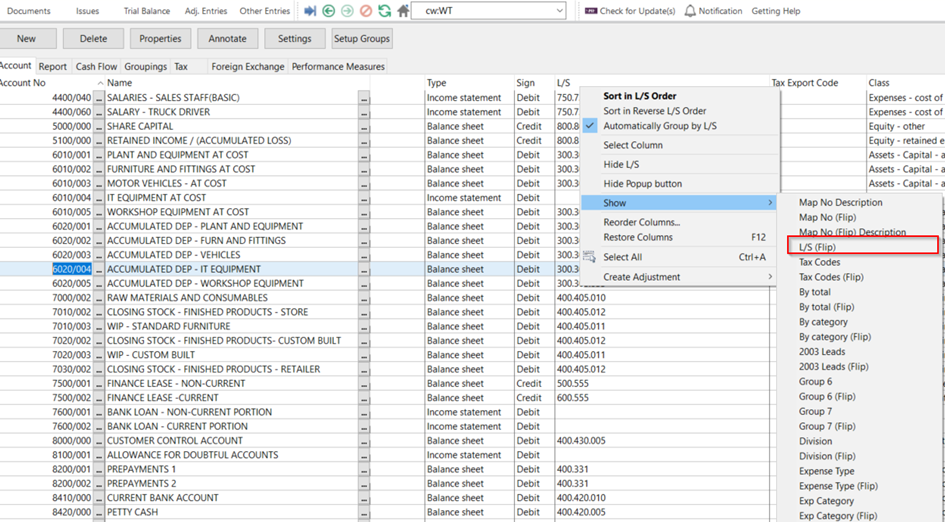The image size is (945, 522).
Task: Select the Division submenu item
Action: point(815,441)
